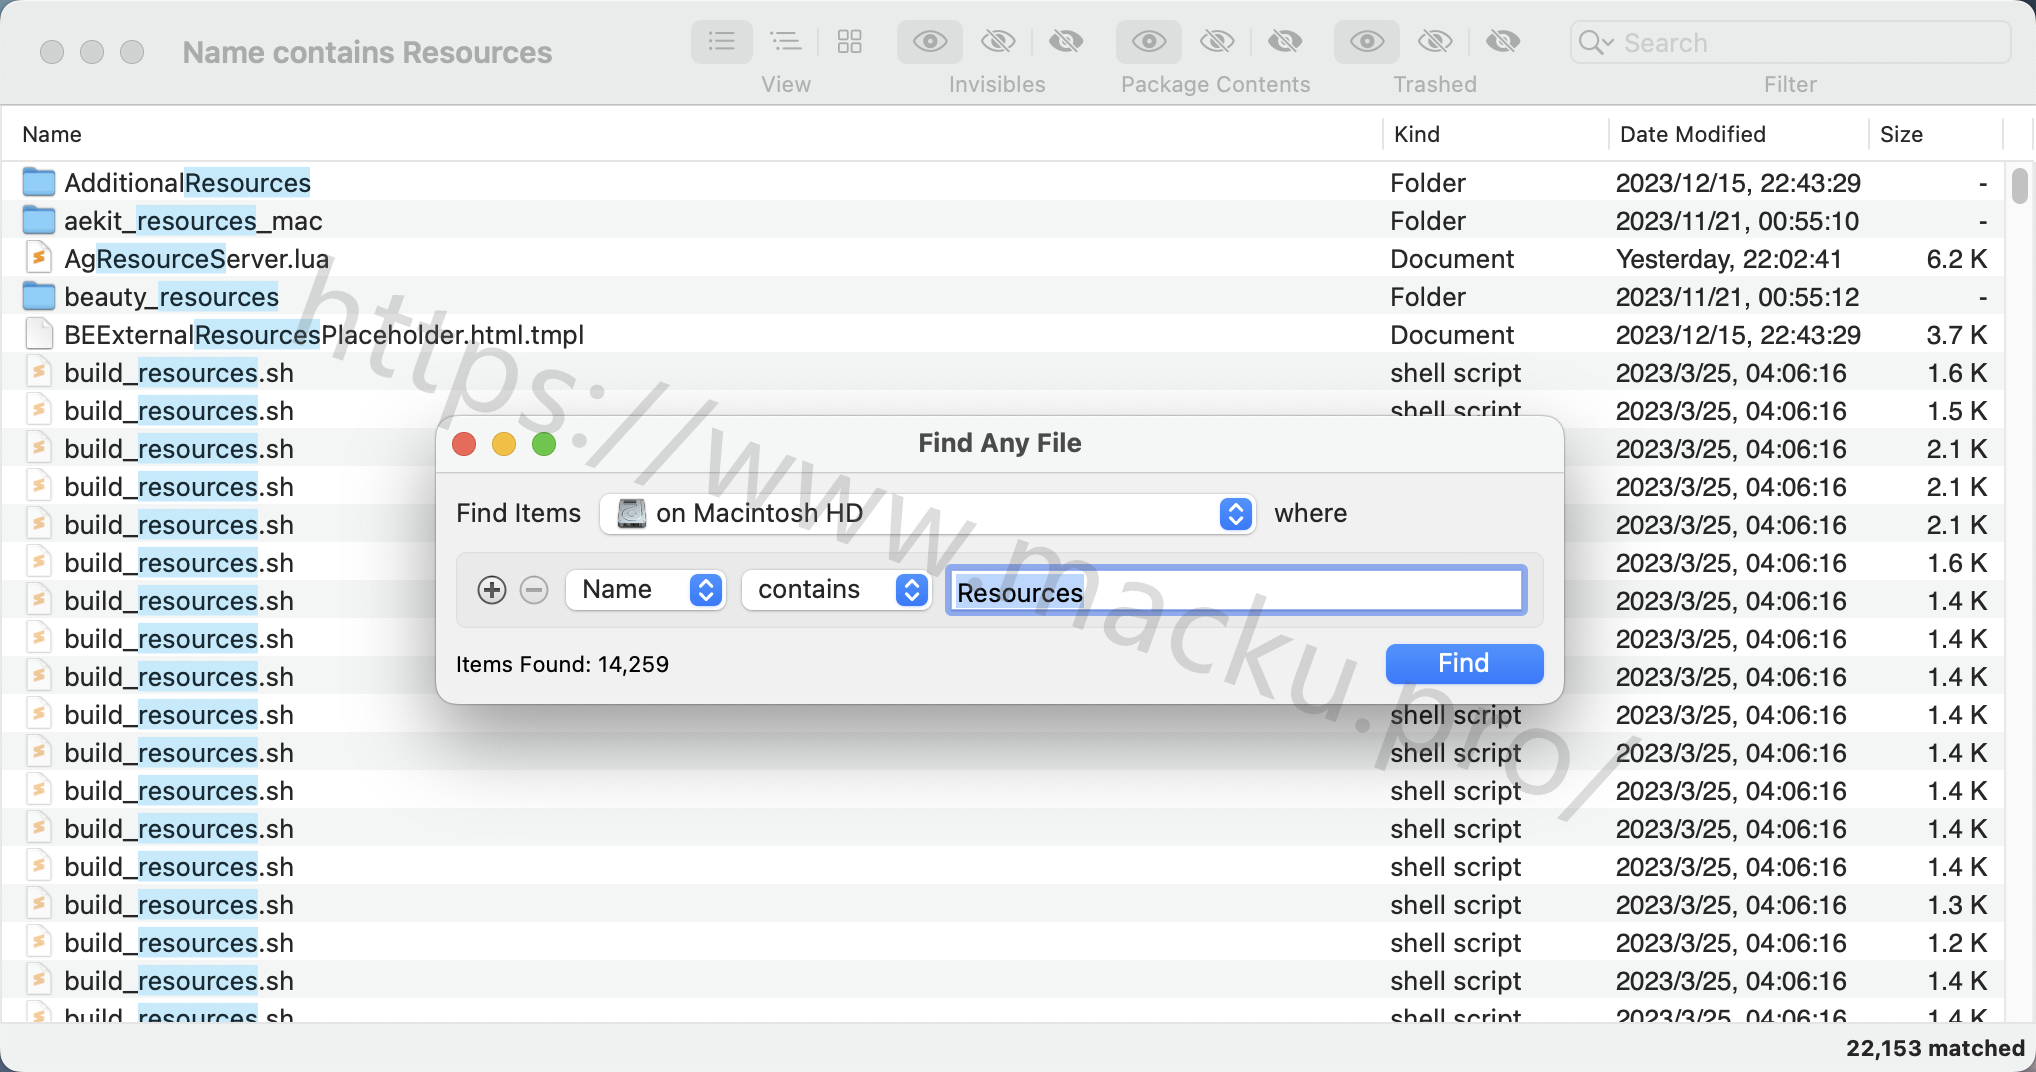Image resolution: width=2036 pixels, height=1072 pixels.
Task: Click the 1.5 K size cell
Action: click(1956, 411)
